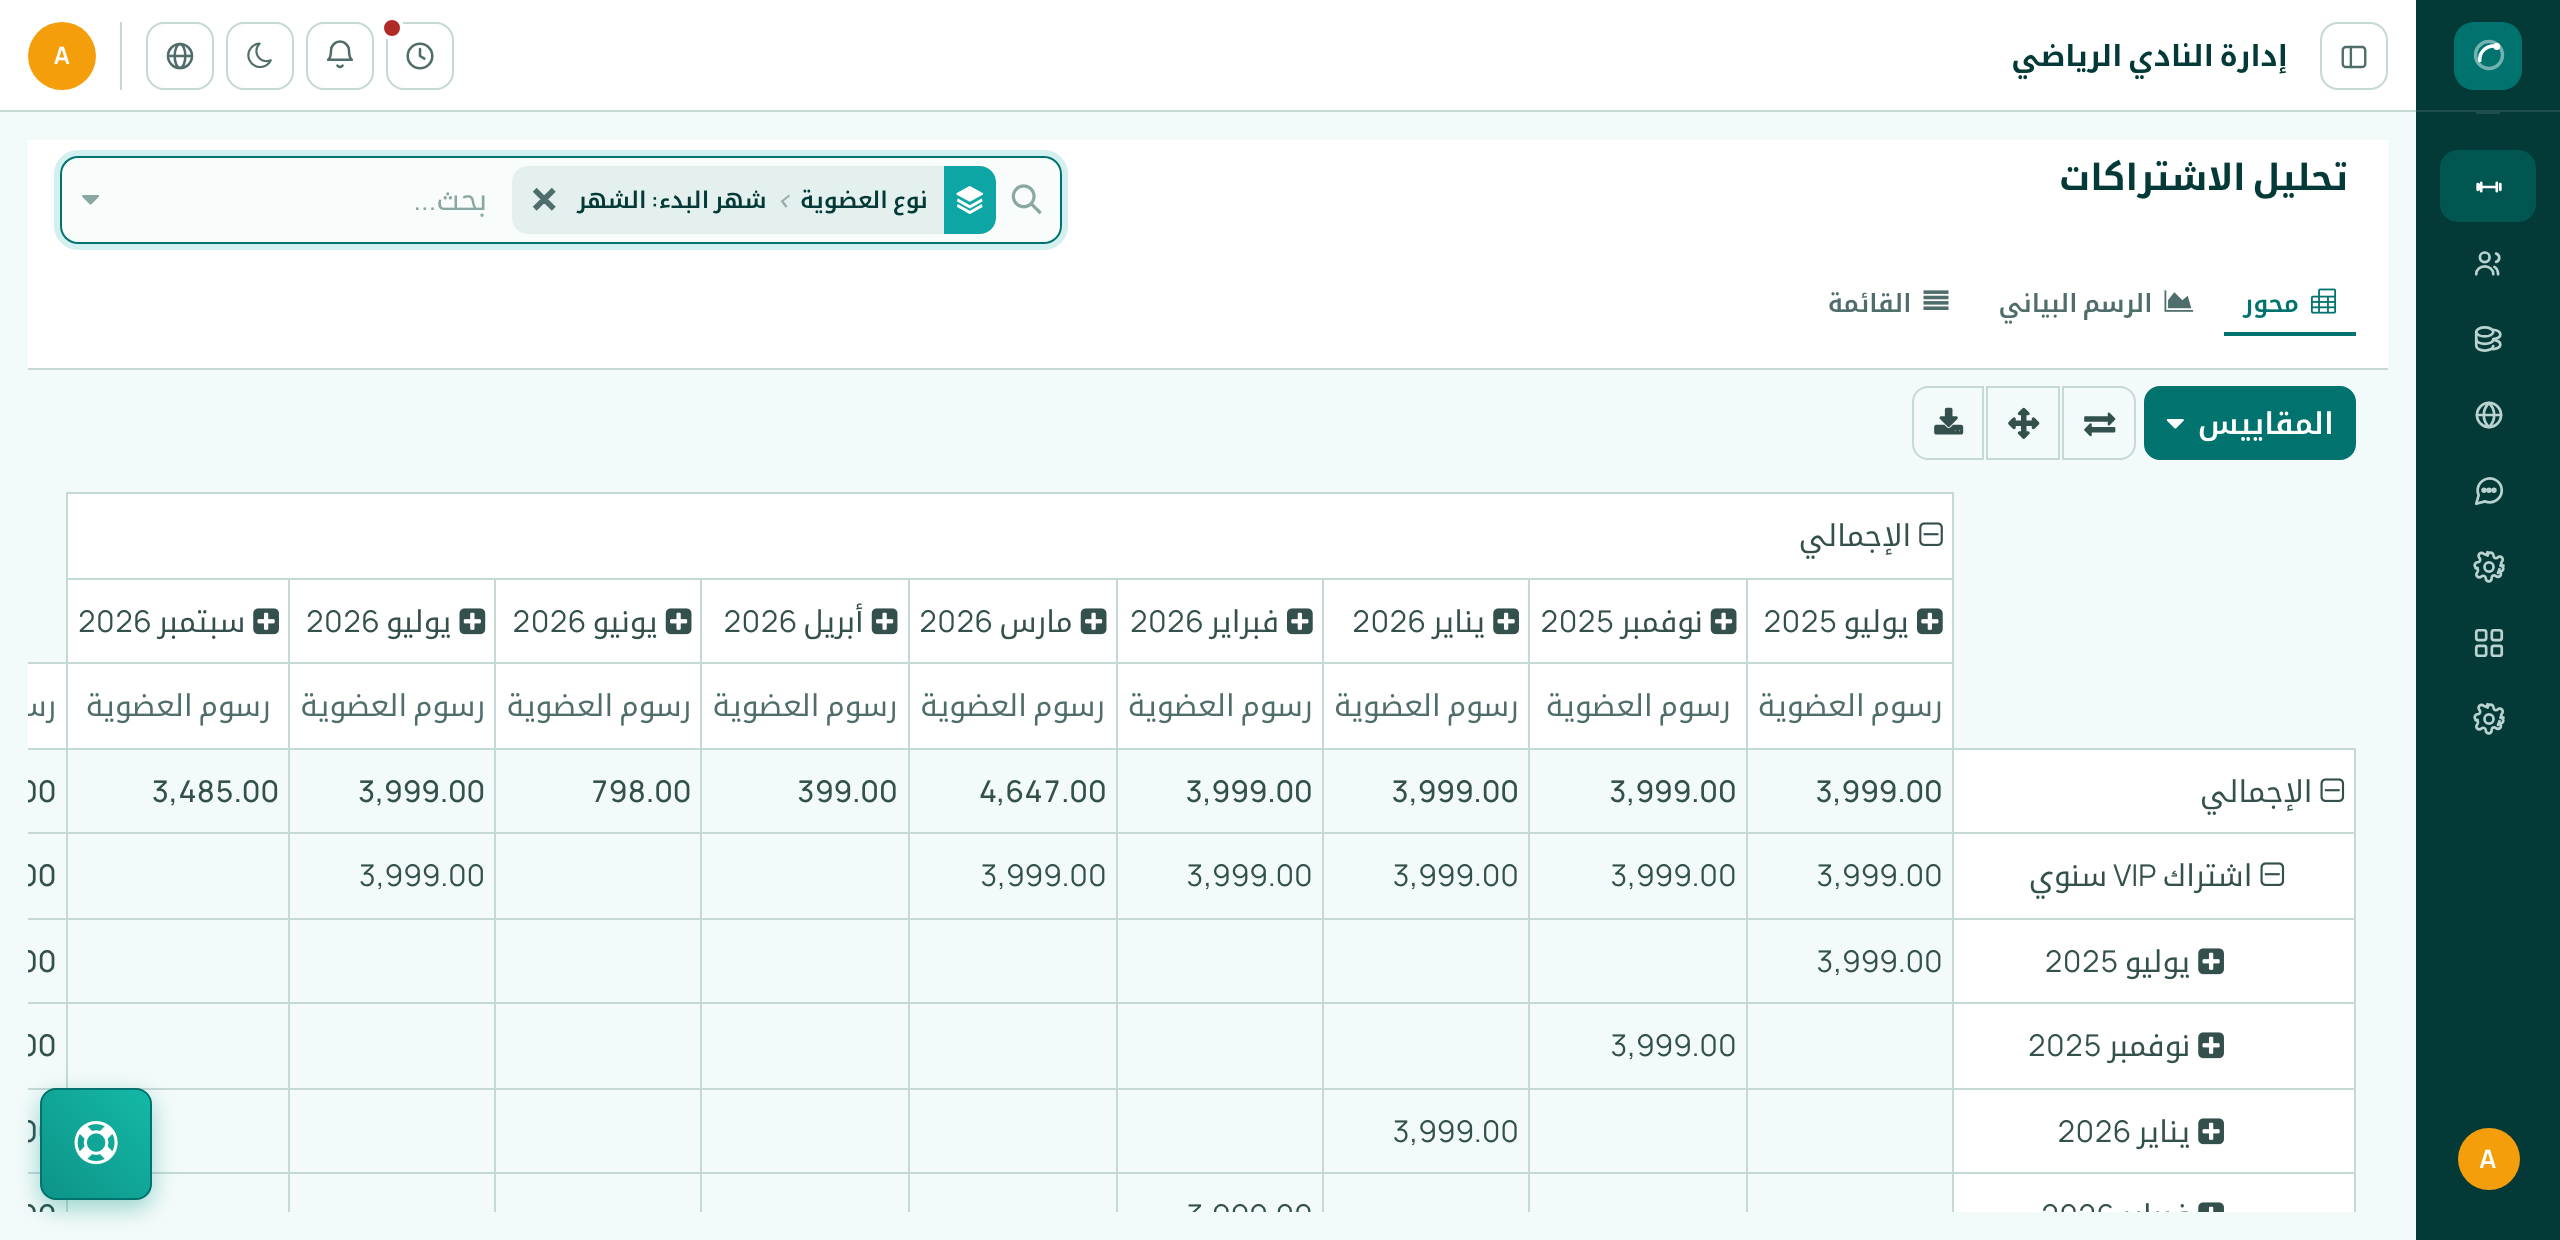Click the expand all arrows button

tap(2023, 423)
